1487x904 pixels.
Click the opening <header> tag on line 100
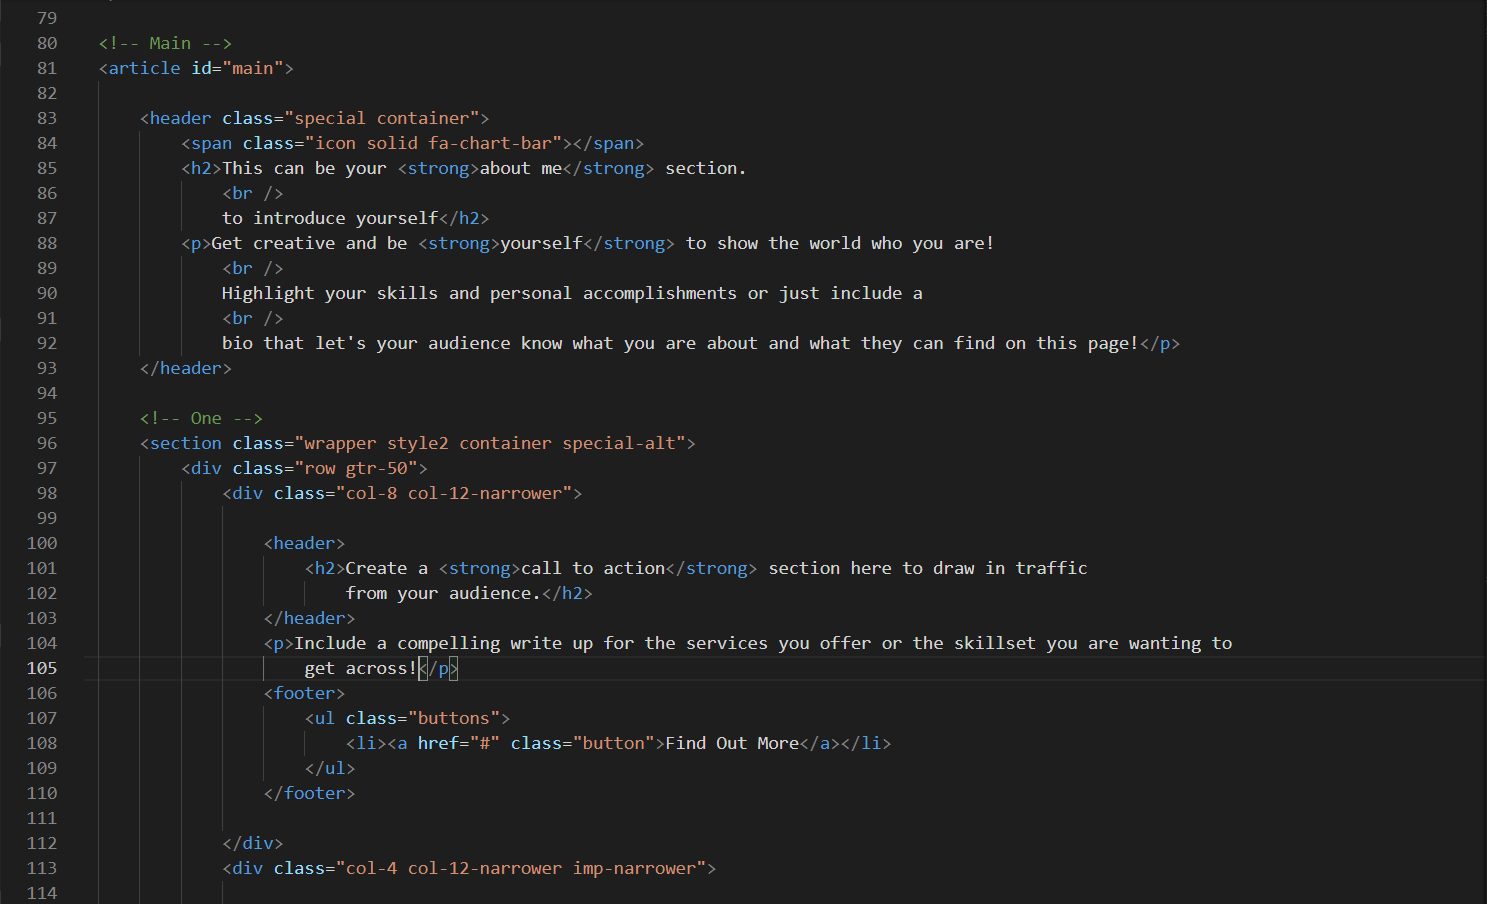(304, 543)
